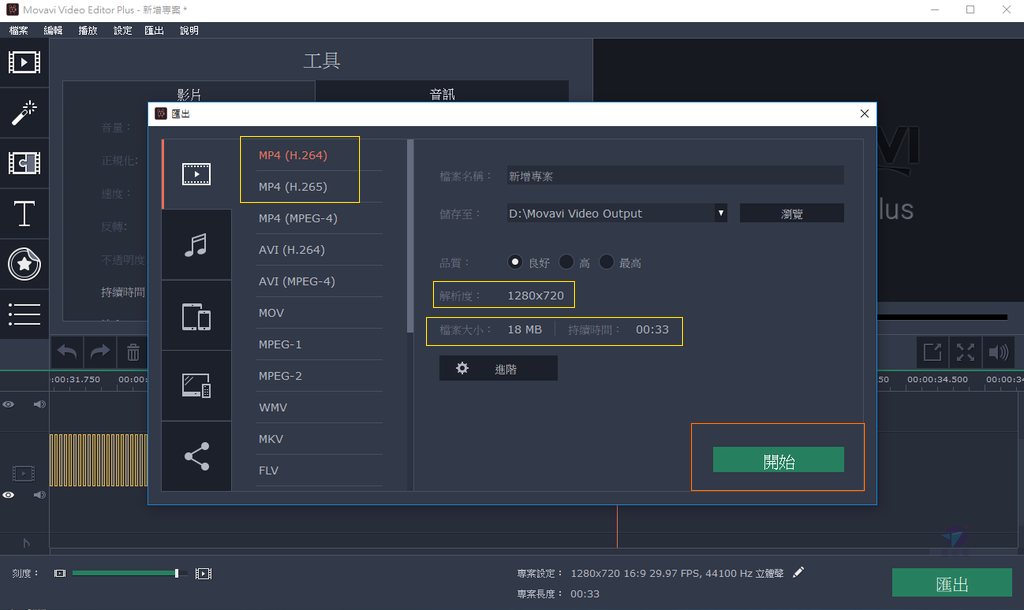1024x610 pixels.
Task: Choose MKV format
Action: click(x=270, y=439)
